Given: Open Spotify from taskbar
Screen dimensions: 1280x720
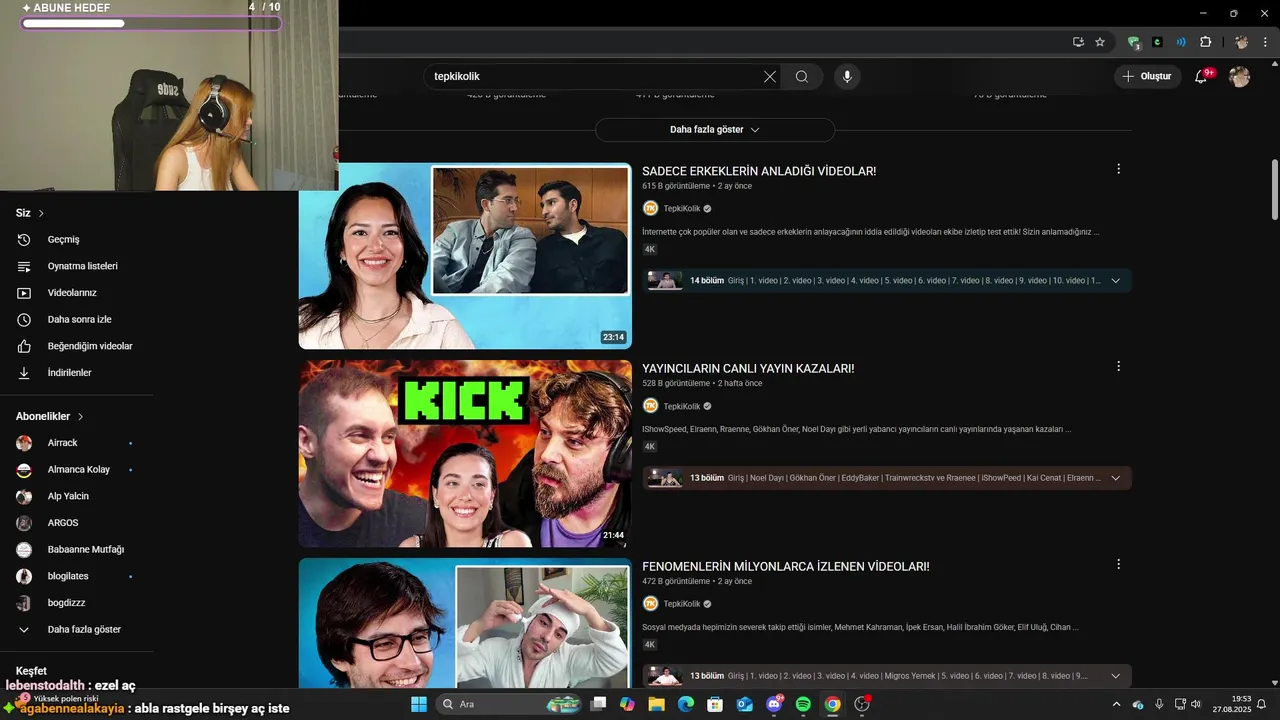Looking at the screenshot, I should click(803, 704).
